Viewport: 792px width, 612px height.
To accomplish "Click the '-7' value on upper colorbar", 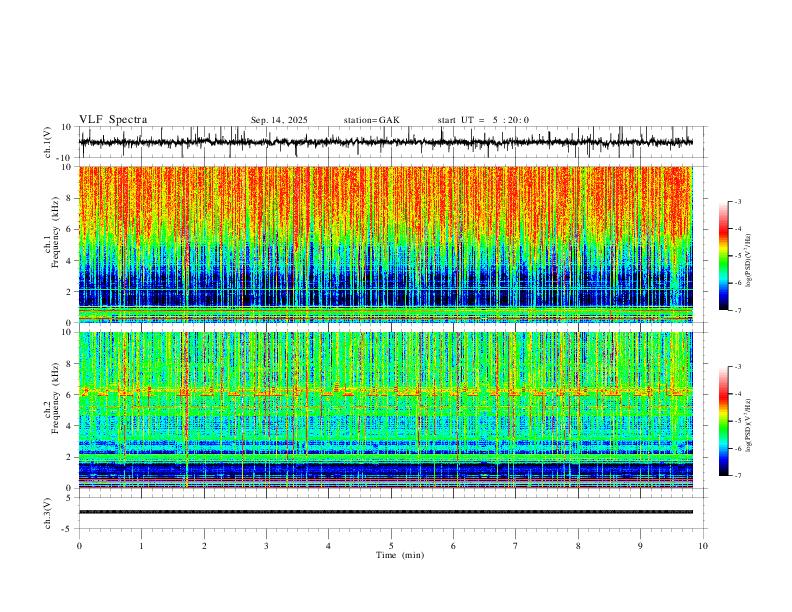I will 737,310.
